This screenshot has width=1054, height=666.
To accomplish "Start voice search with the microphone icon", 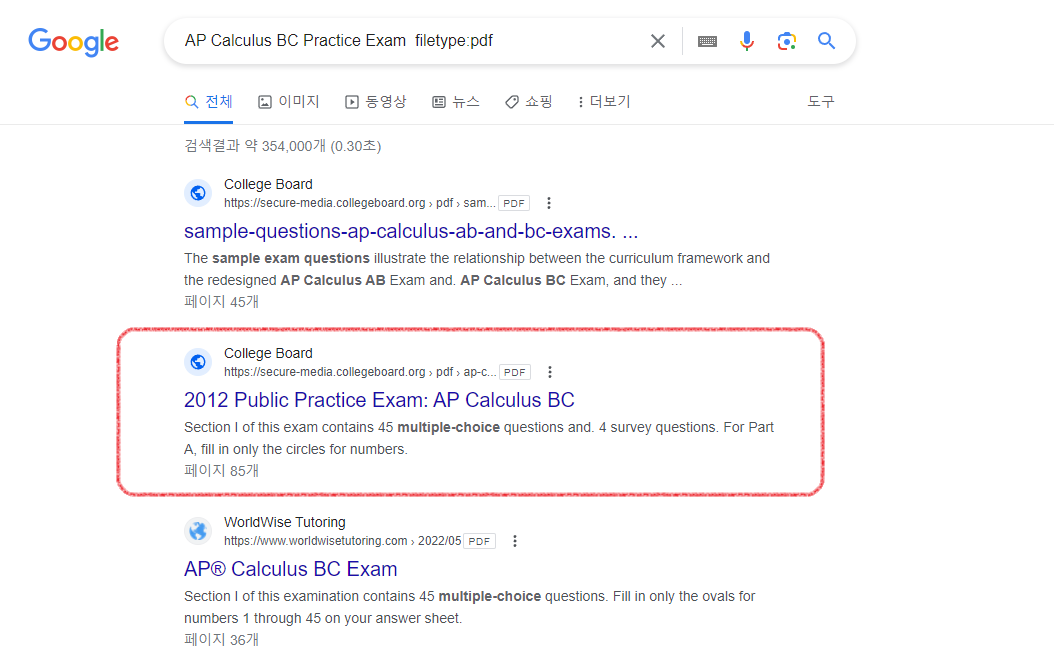I will tap(747, 41).
